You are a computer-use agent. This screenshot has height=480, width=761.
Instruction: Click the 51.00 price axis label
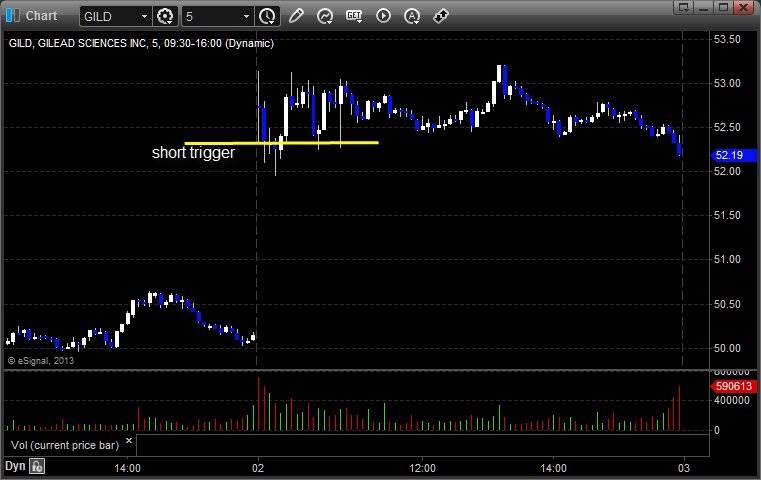click(727, 259)
